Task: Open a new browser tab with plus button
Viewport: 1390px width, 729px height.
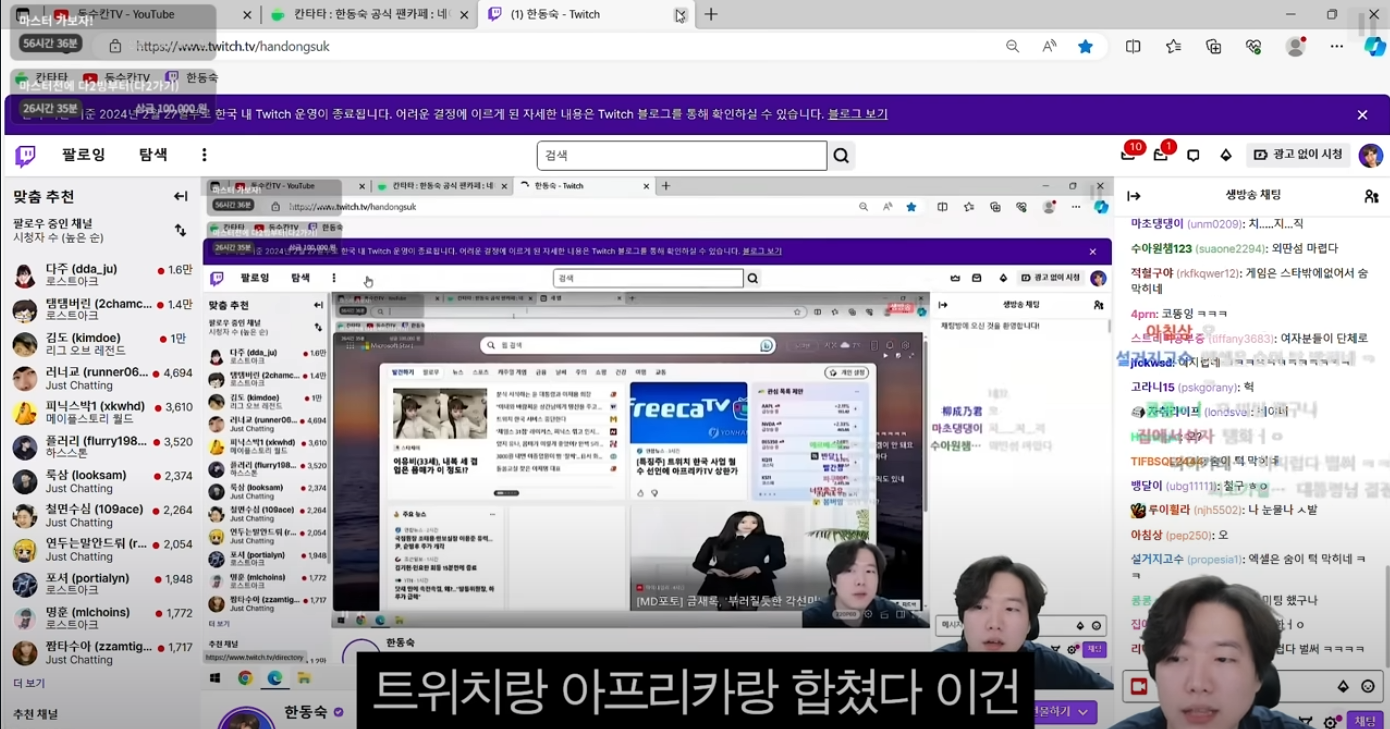Action: click(711, 14)
